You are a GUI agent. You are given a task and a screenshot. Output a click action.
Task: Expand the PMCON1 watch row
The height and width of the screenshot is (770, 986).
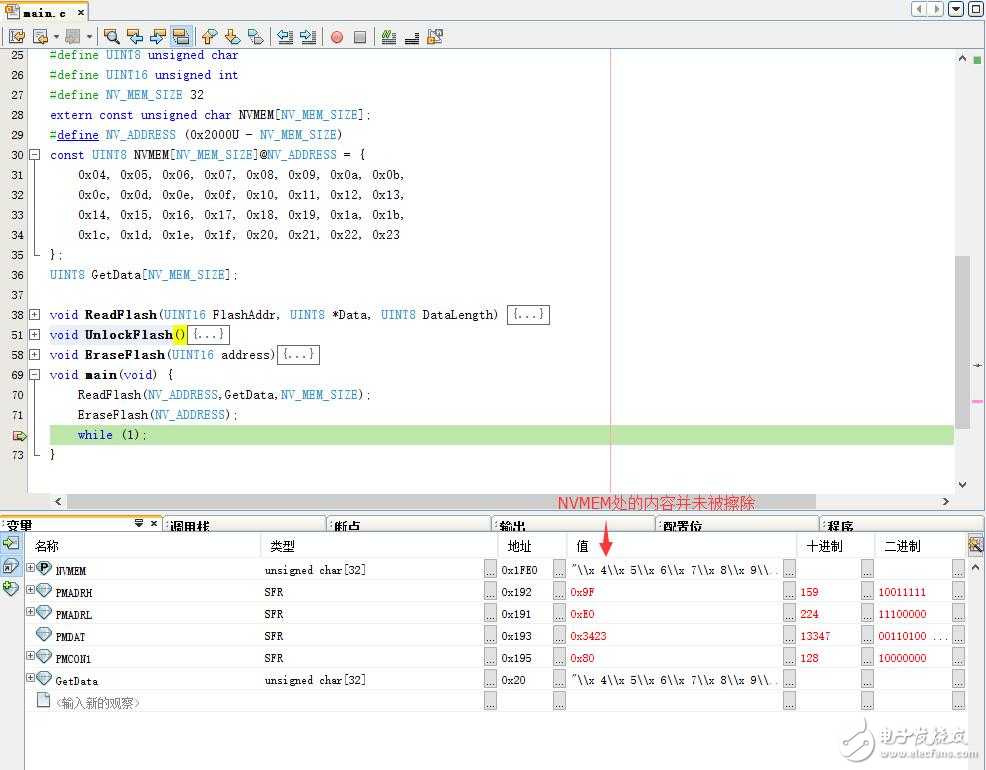click(30, 656)
